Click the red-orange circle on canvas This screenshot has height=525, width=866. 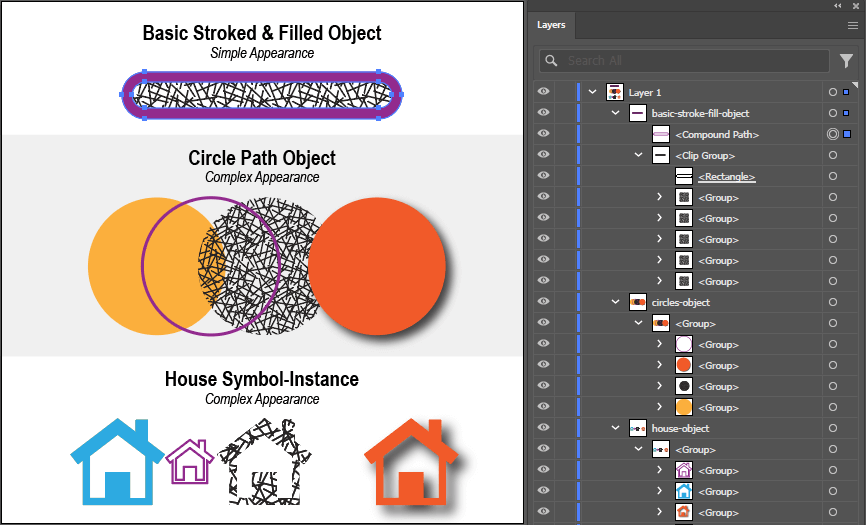coord(377,266)
